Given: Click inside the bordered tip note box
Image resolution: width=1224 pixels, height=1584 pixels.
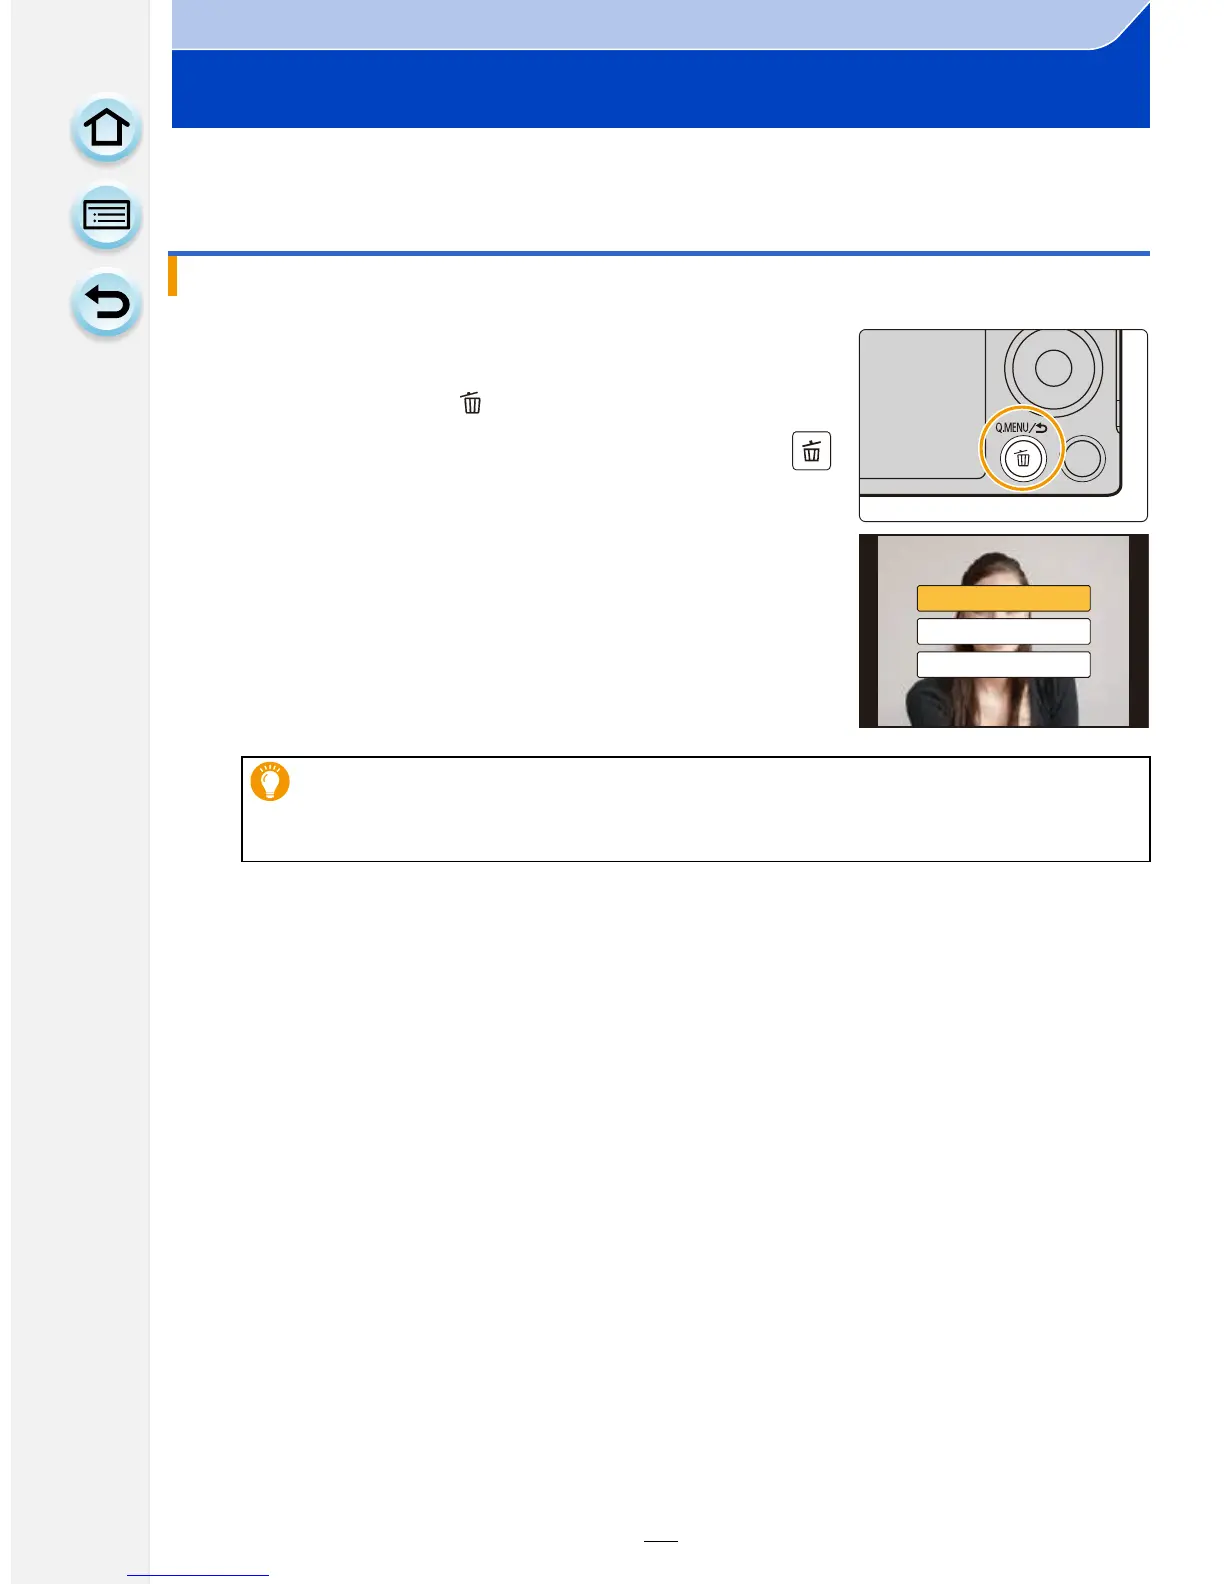Looking at the screenshot, I should point(696,809).
